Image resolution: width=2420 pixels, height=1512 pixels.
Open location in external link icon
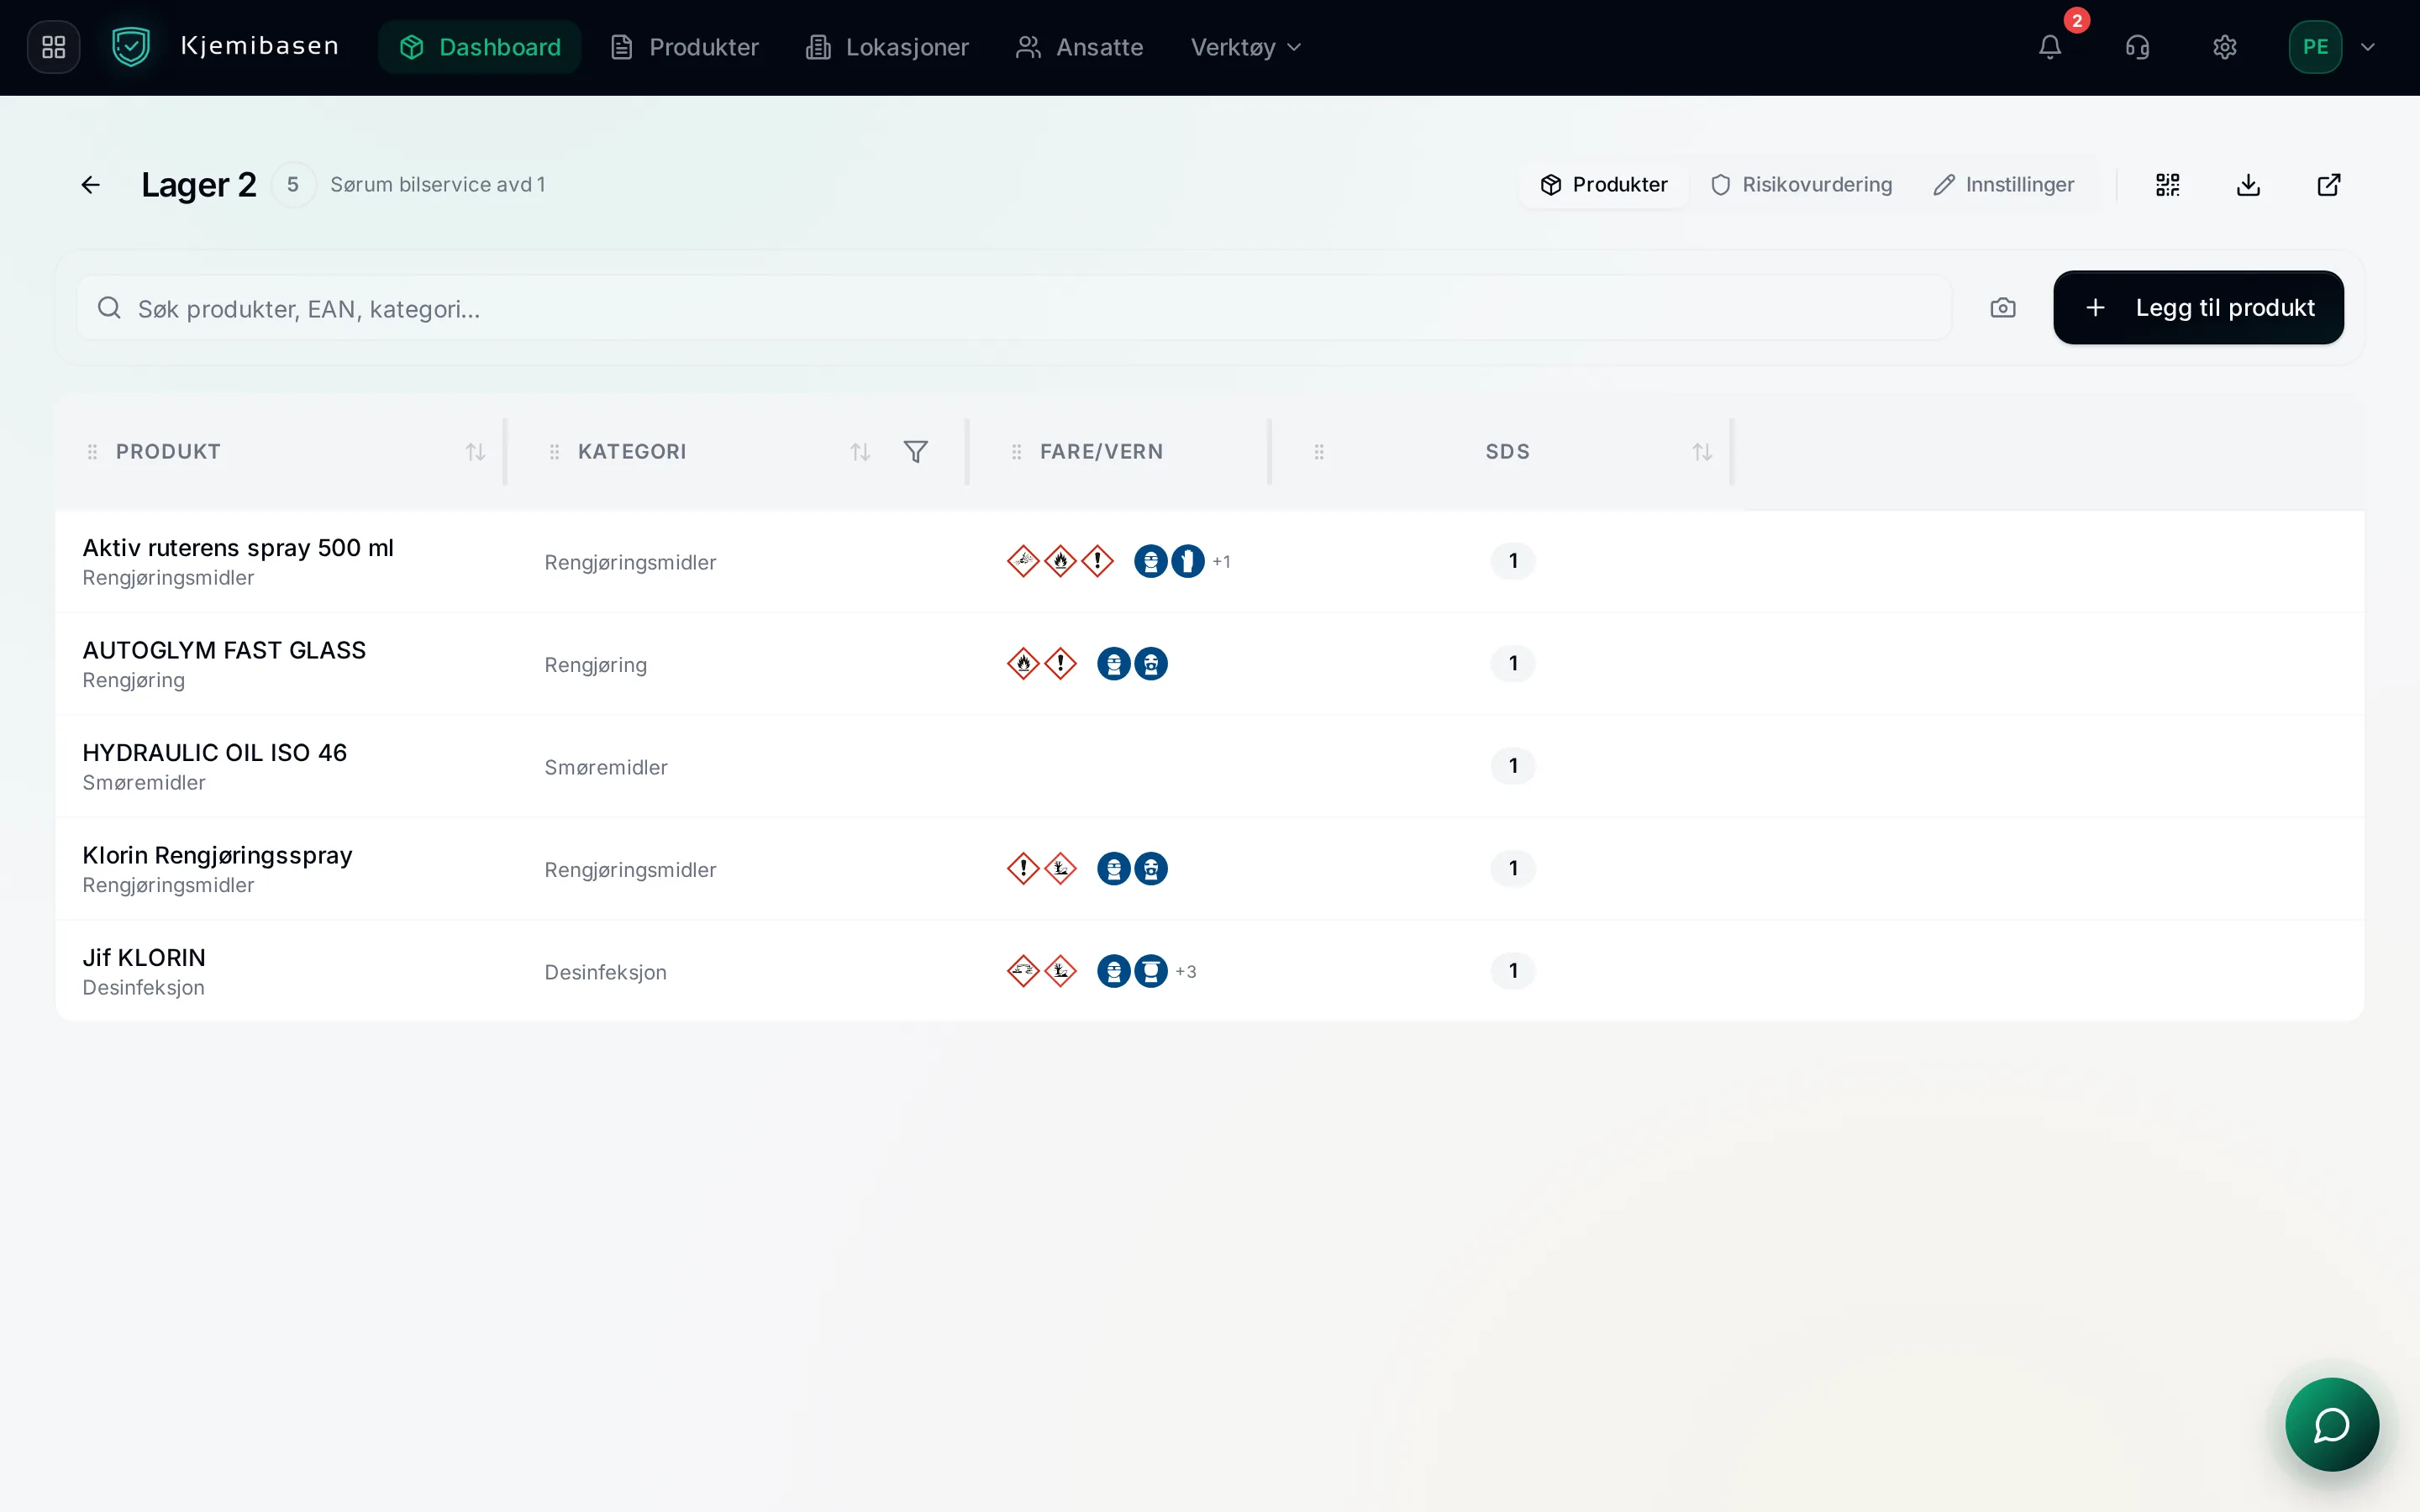coord(2328,185)
